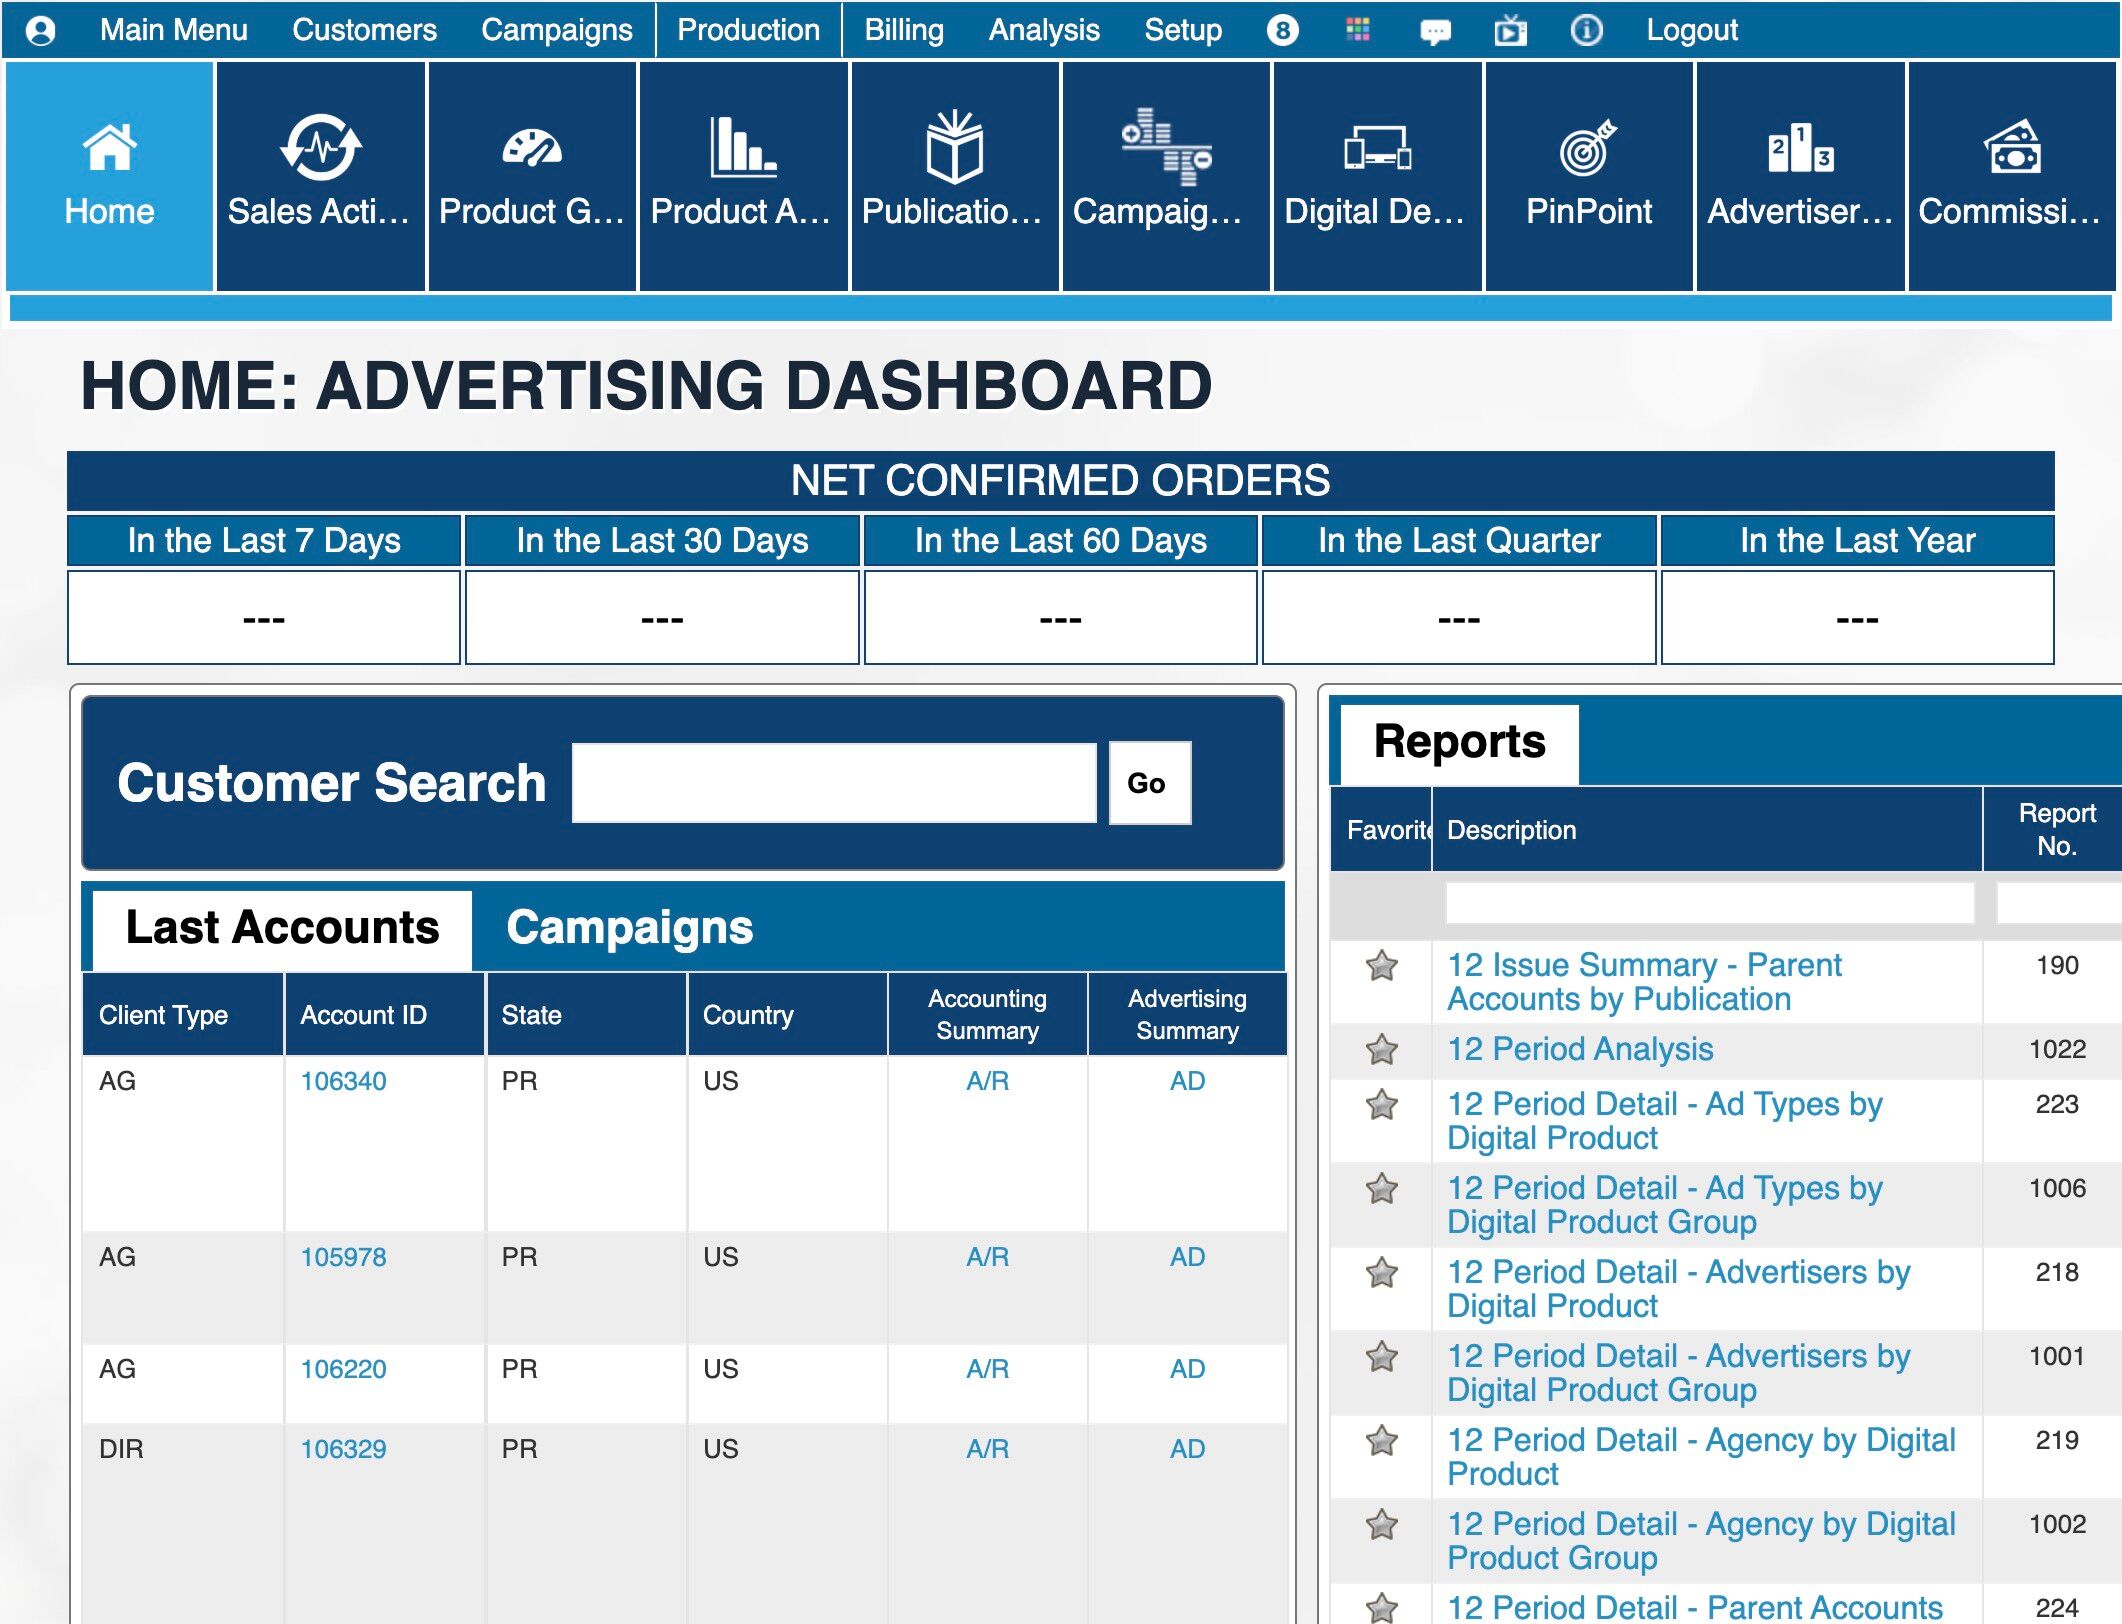The height and width of the screenshot is (1624, 2122).
Task: Open the Sales Activity tile icon
Action: pyautogui.click(x=320, y=148)
